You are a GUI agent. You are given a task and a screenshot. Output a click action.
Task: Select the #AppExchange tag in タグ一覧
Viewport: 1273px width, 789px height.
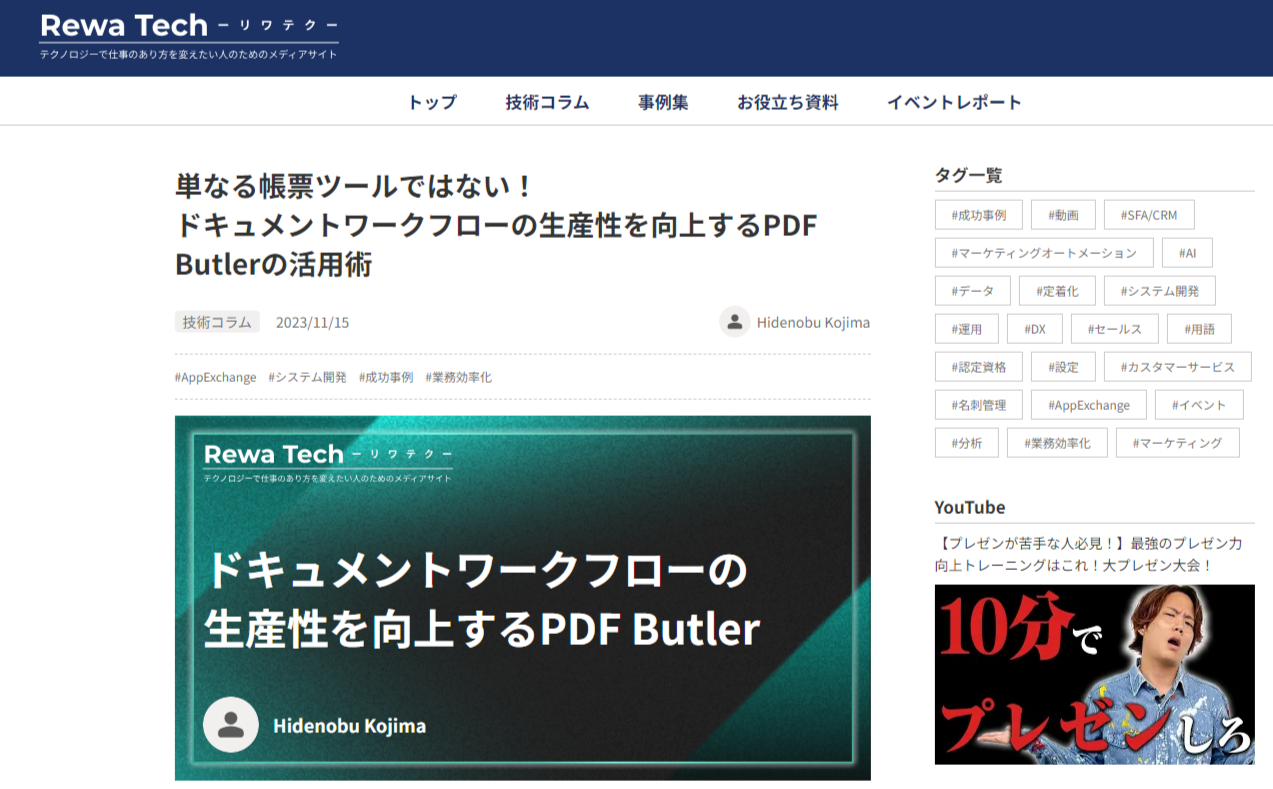(x=1088, y=405)
